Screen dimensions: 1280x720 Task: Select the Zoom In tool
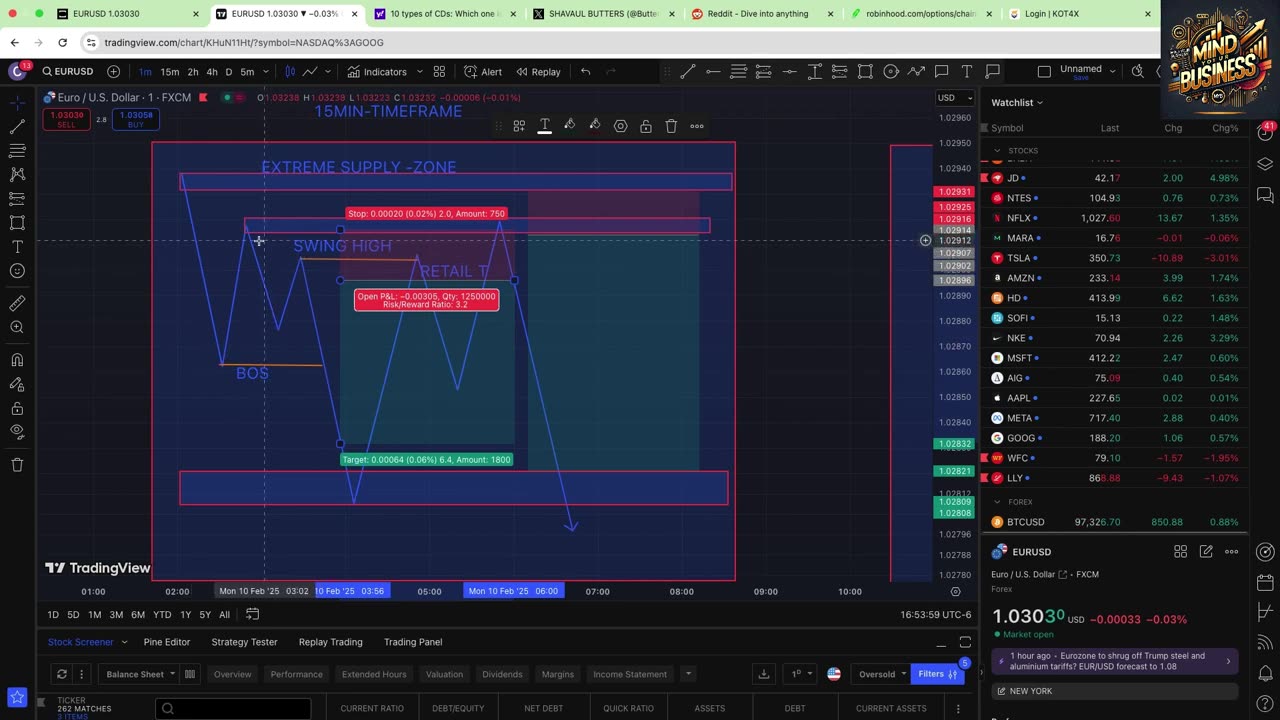tap(17, 327)
